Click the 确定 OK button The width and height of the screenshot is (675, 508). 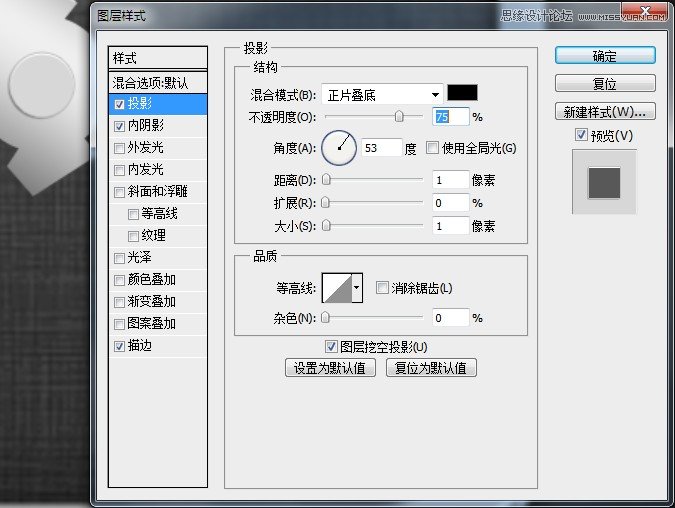605,56
